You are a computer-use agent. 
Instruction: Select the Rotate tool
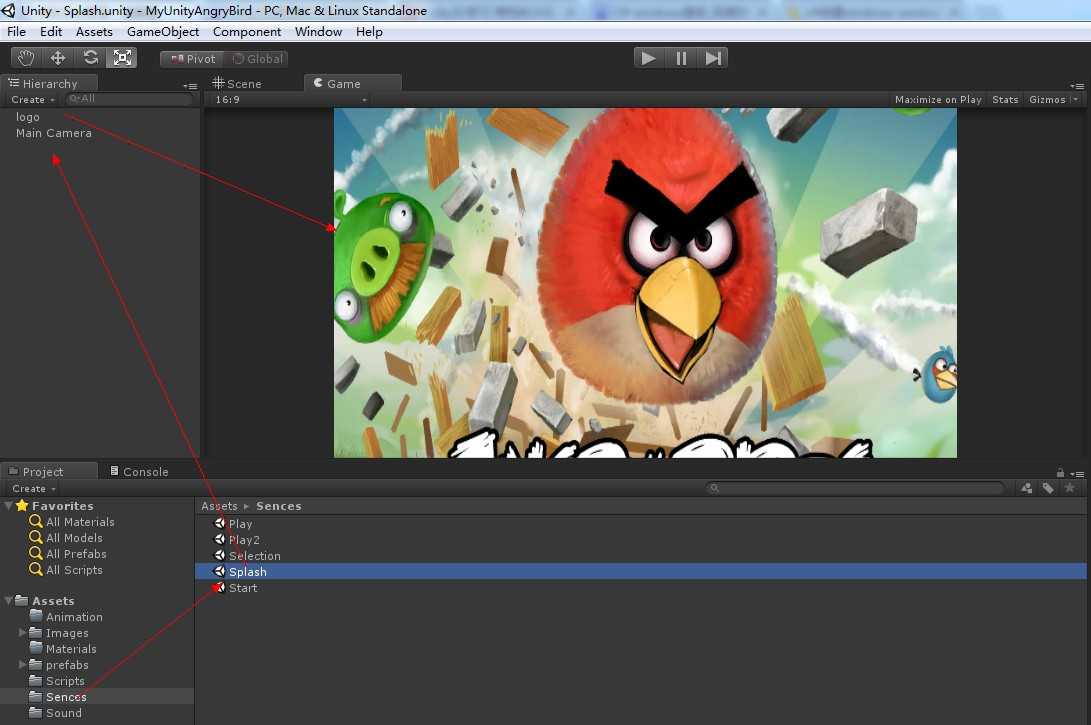tap(90, 58)
